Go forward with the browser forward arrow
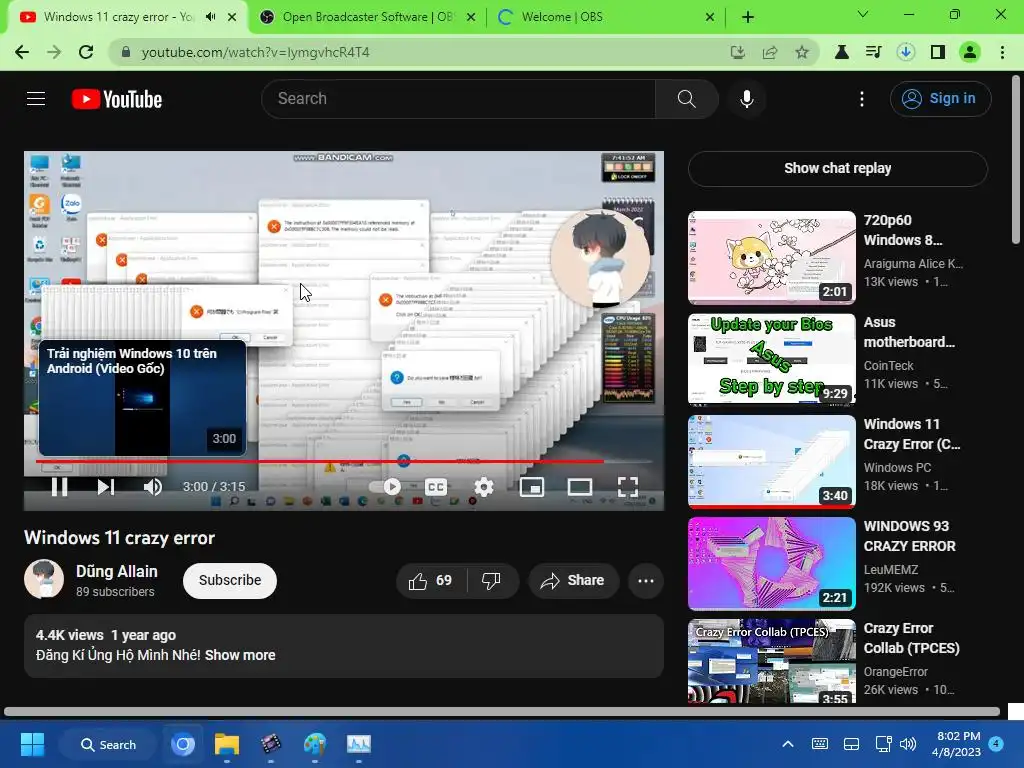This screenshot has height=768, width=1024. (54, 52)
